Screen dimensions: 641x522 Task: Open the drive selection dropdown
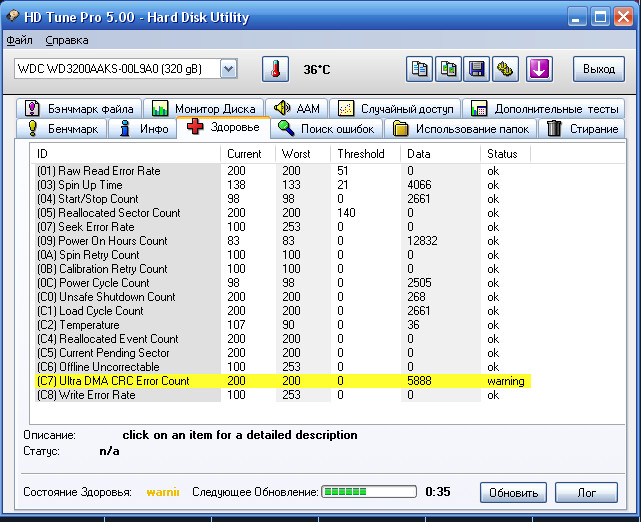coord(229,69)
